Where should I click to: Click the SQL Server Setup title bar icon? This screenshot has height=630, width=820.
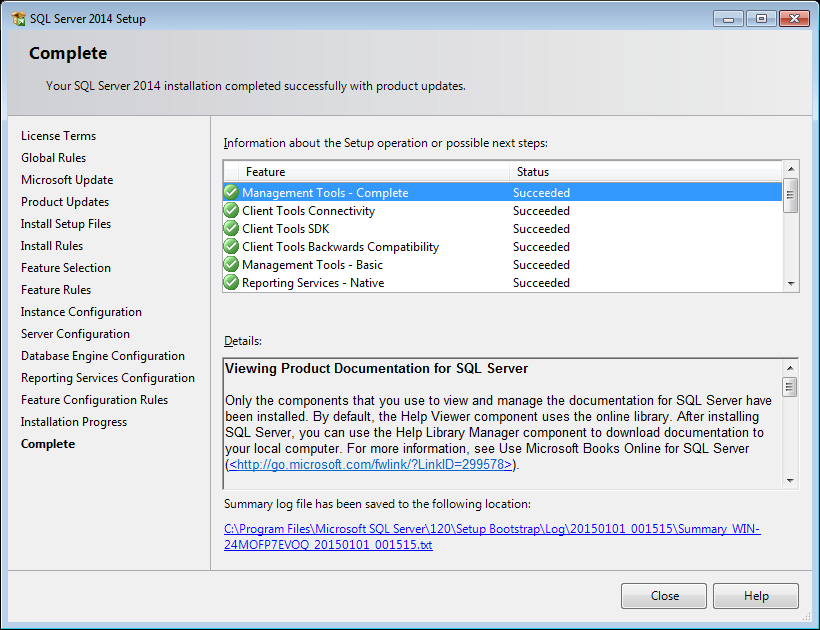[19, 19]
